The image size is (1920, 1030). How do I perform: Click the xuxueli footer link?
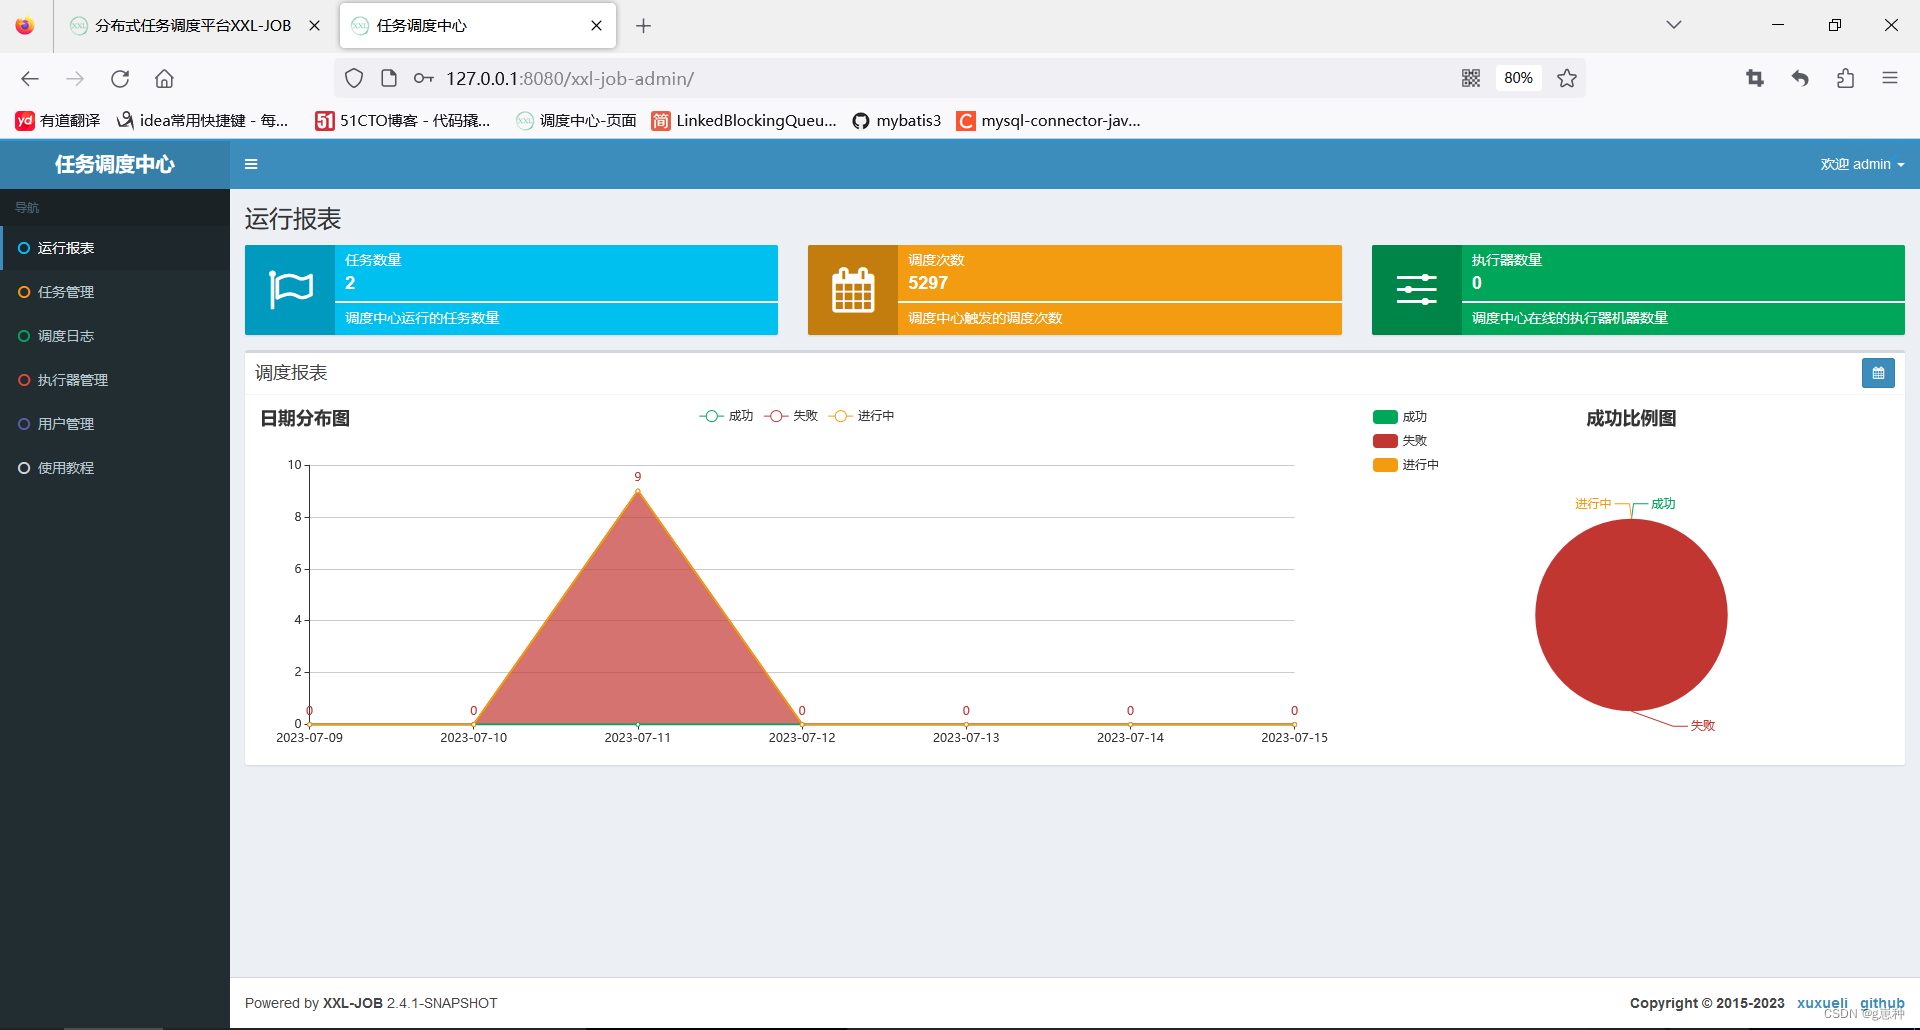pos(1822,1003)
